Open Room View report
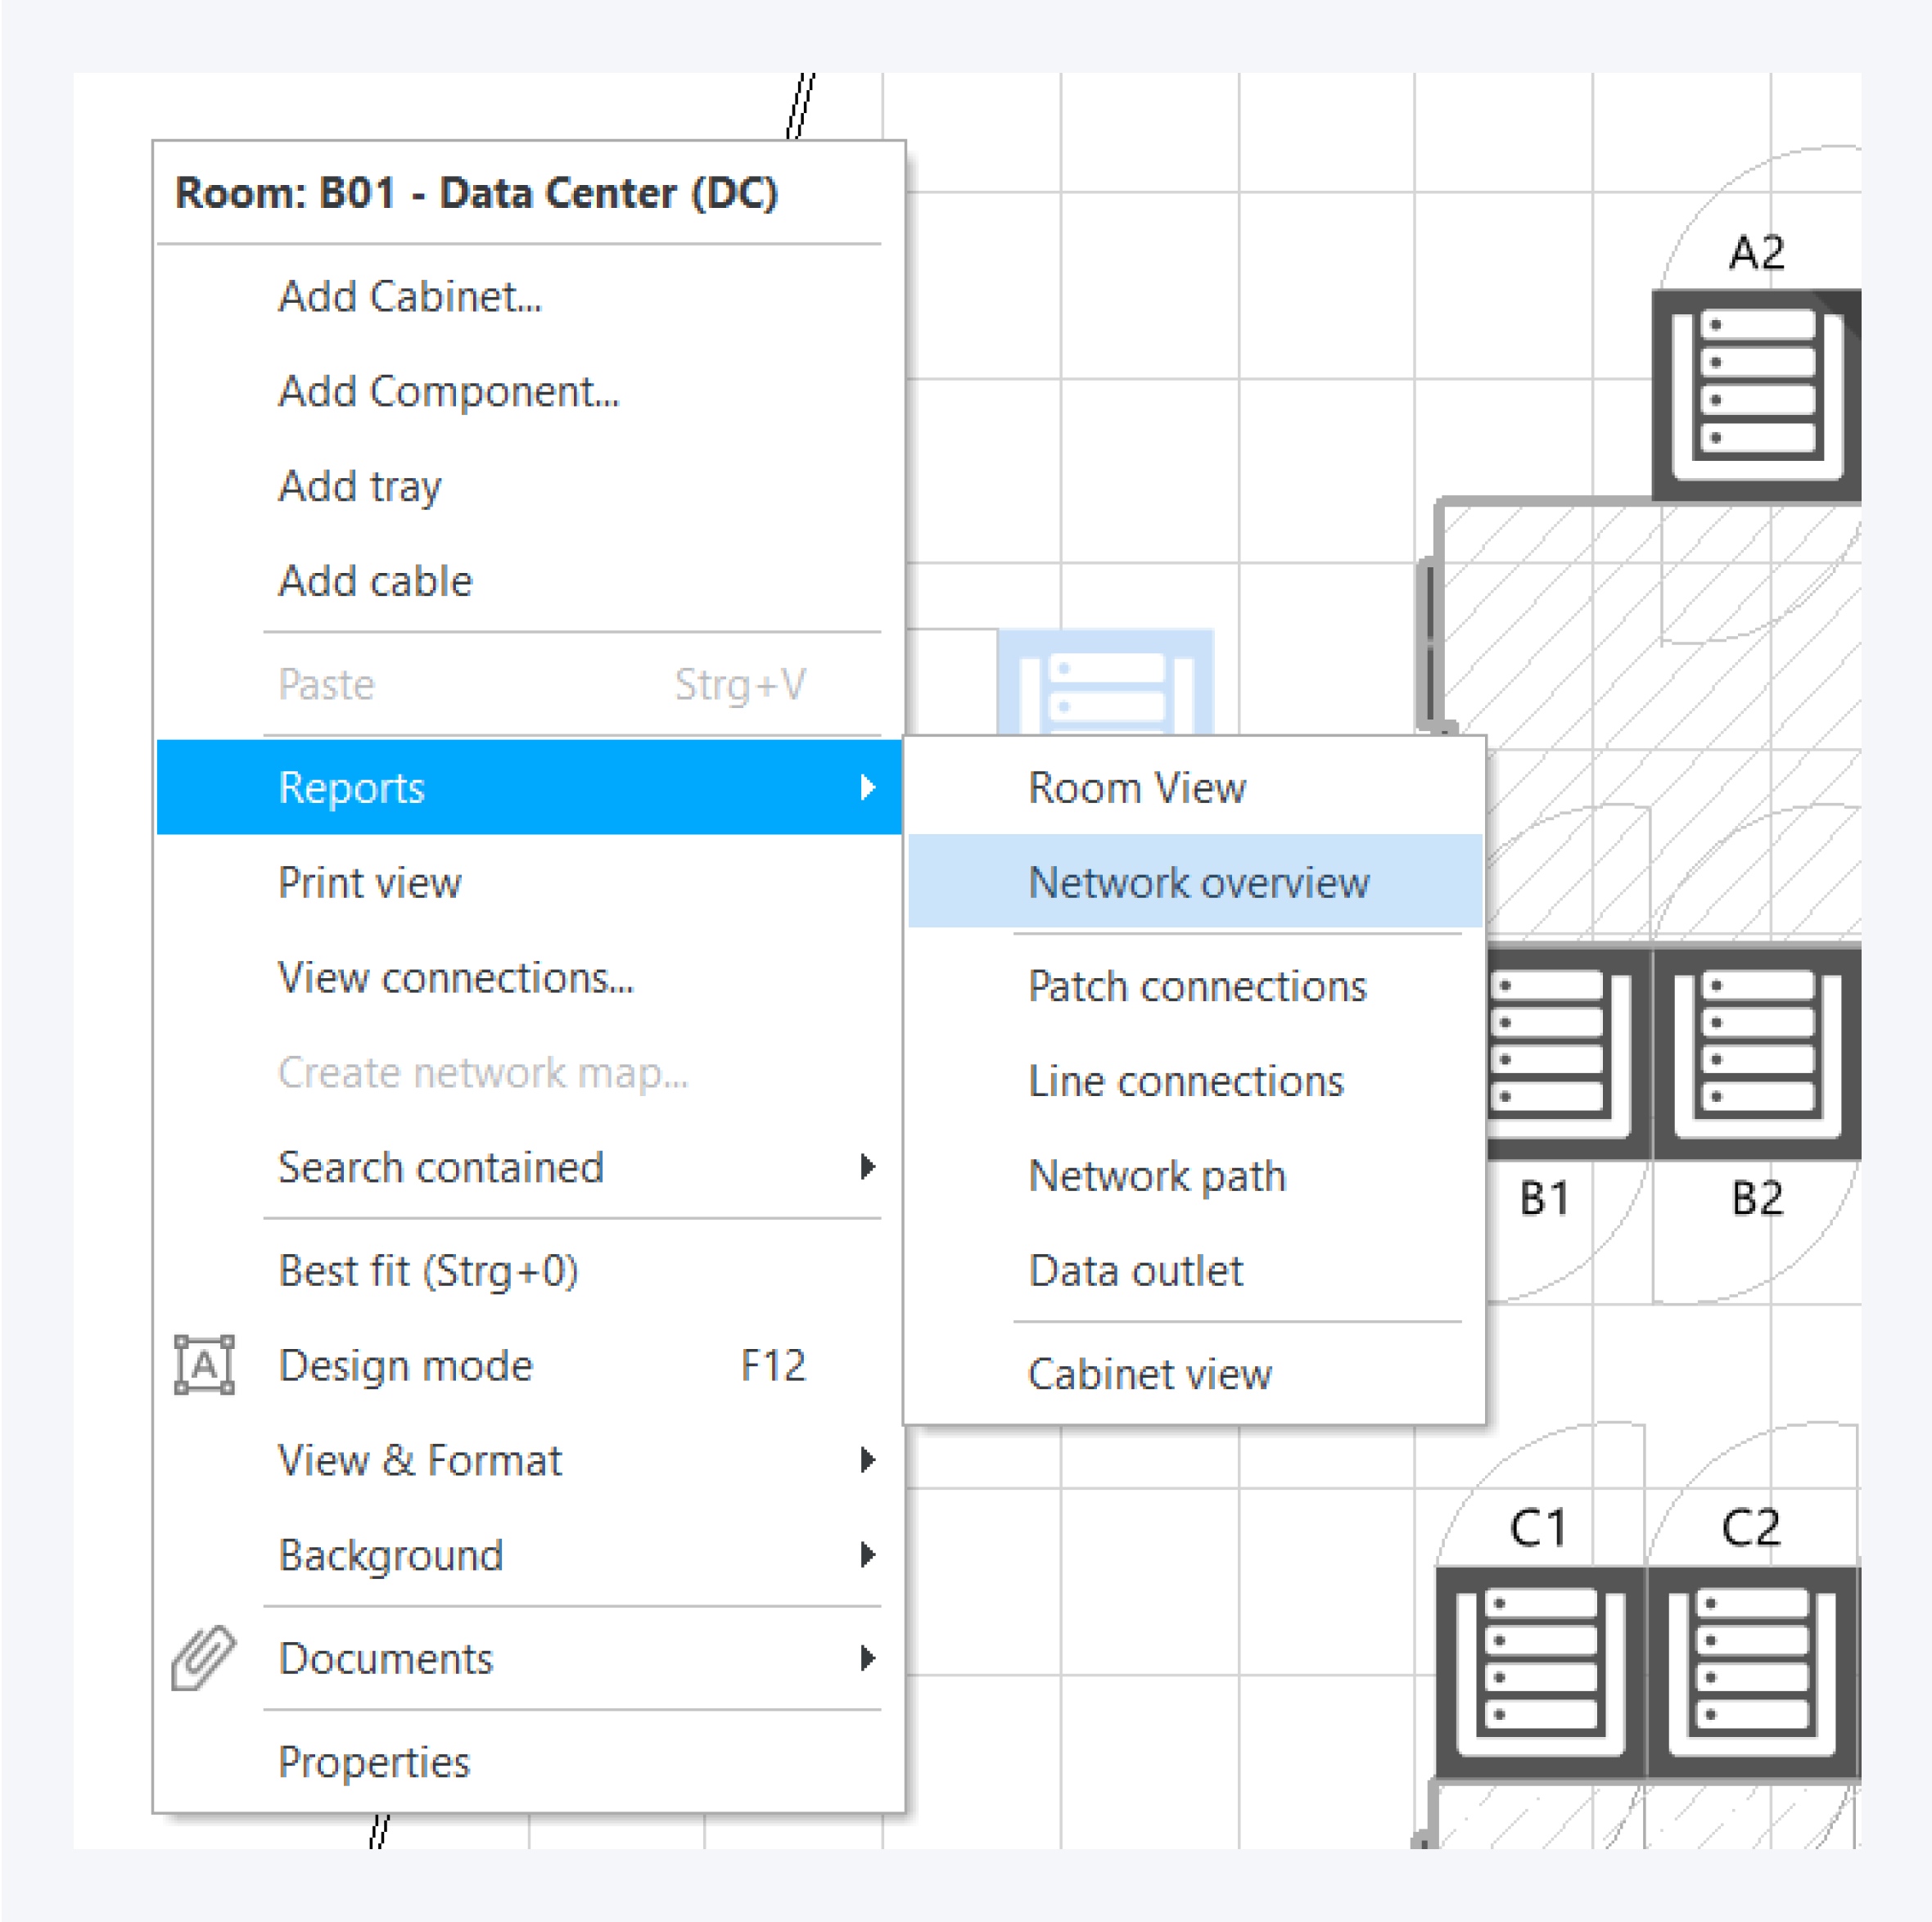 [x=1137, y=788]
